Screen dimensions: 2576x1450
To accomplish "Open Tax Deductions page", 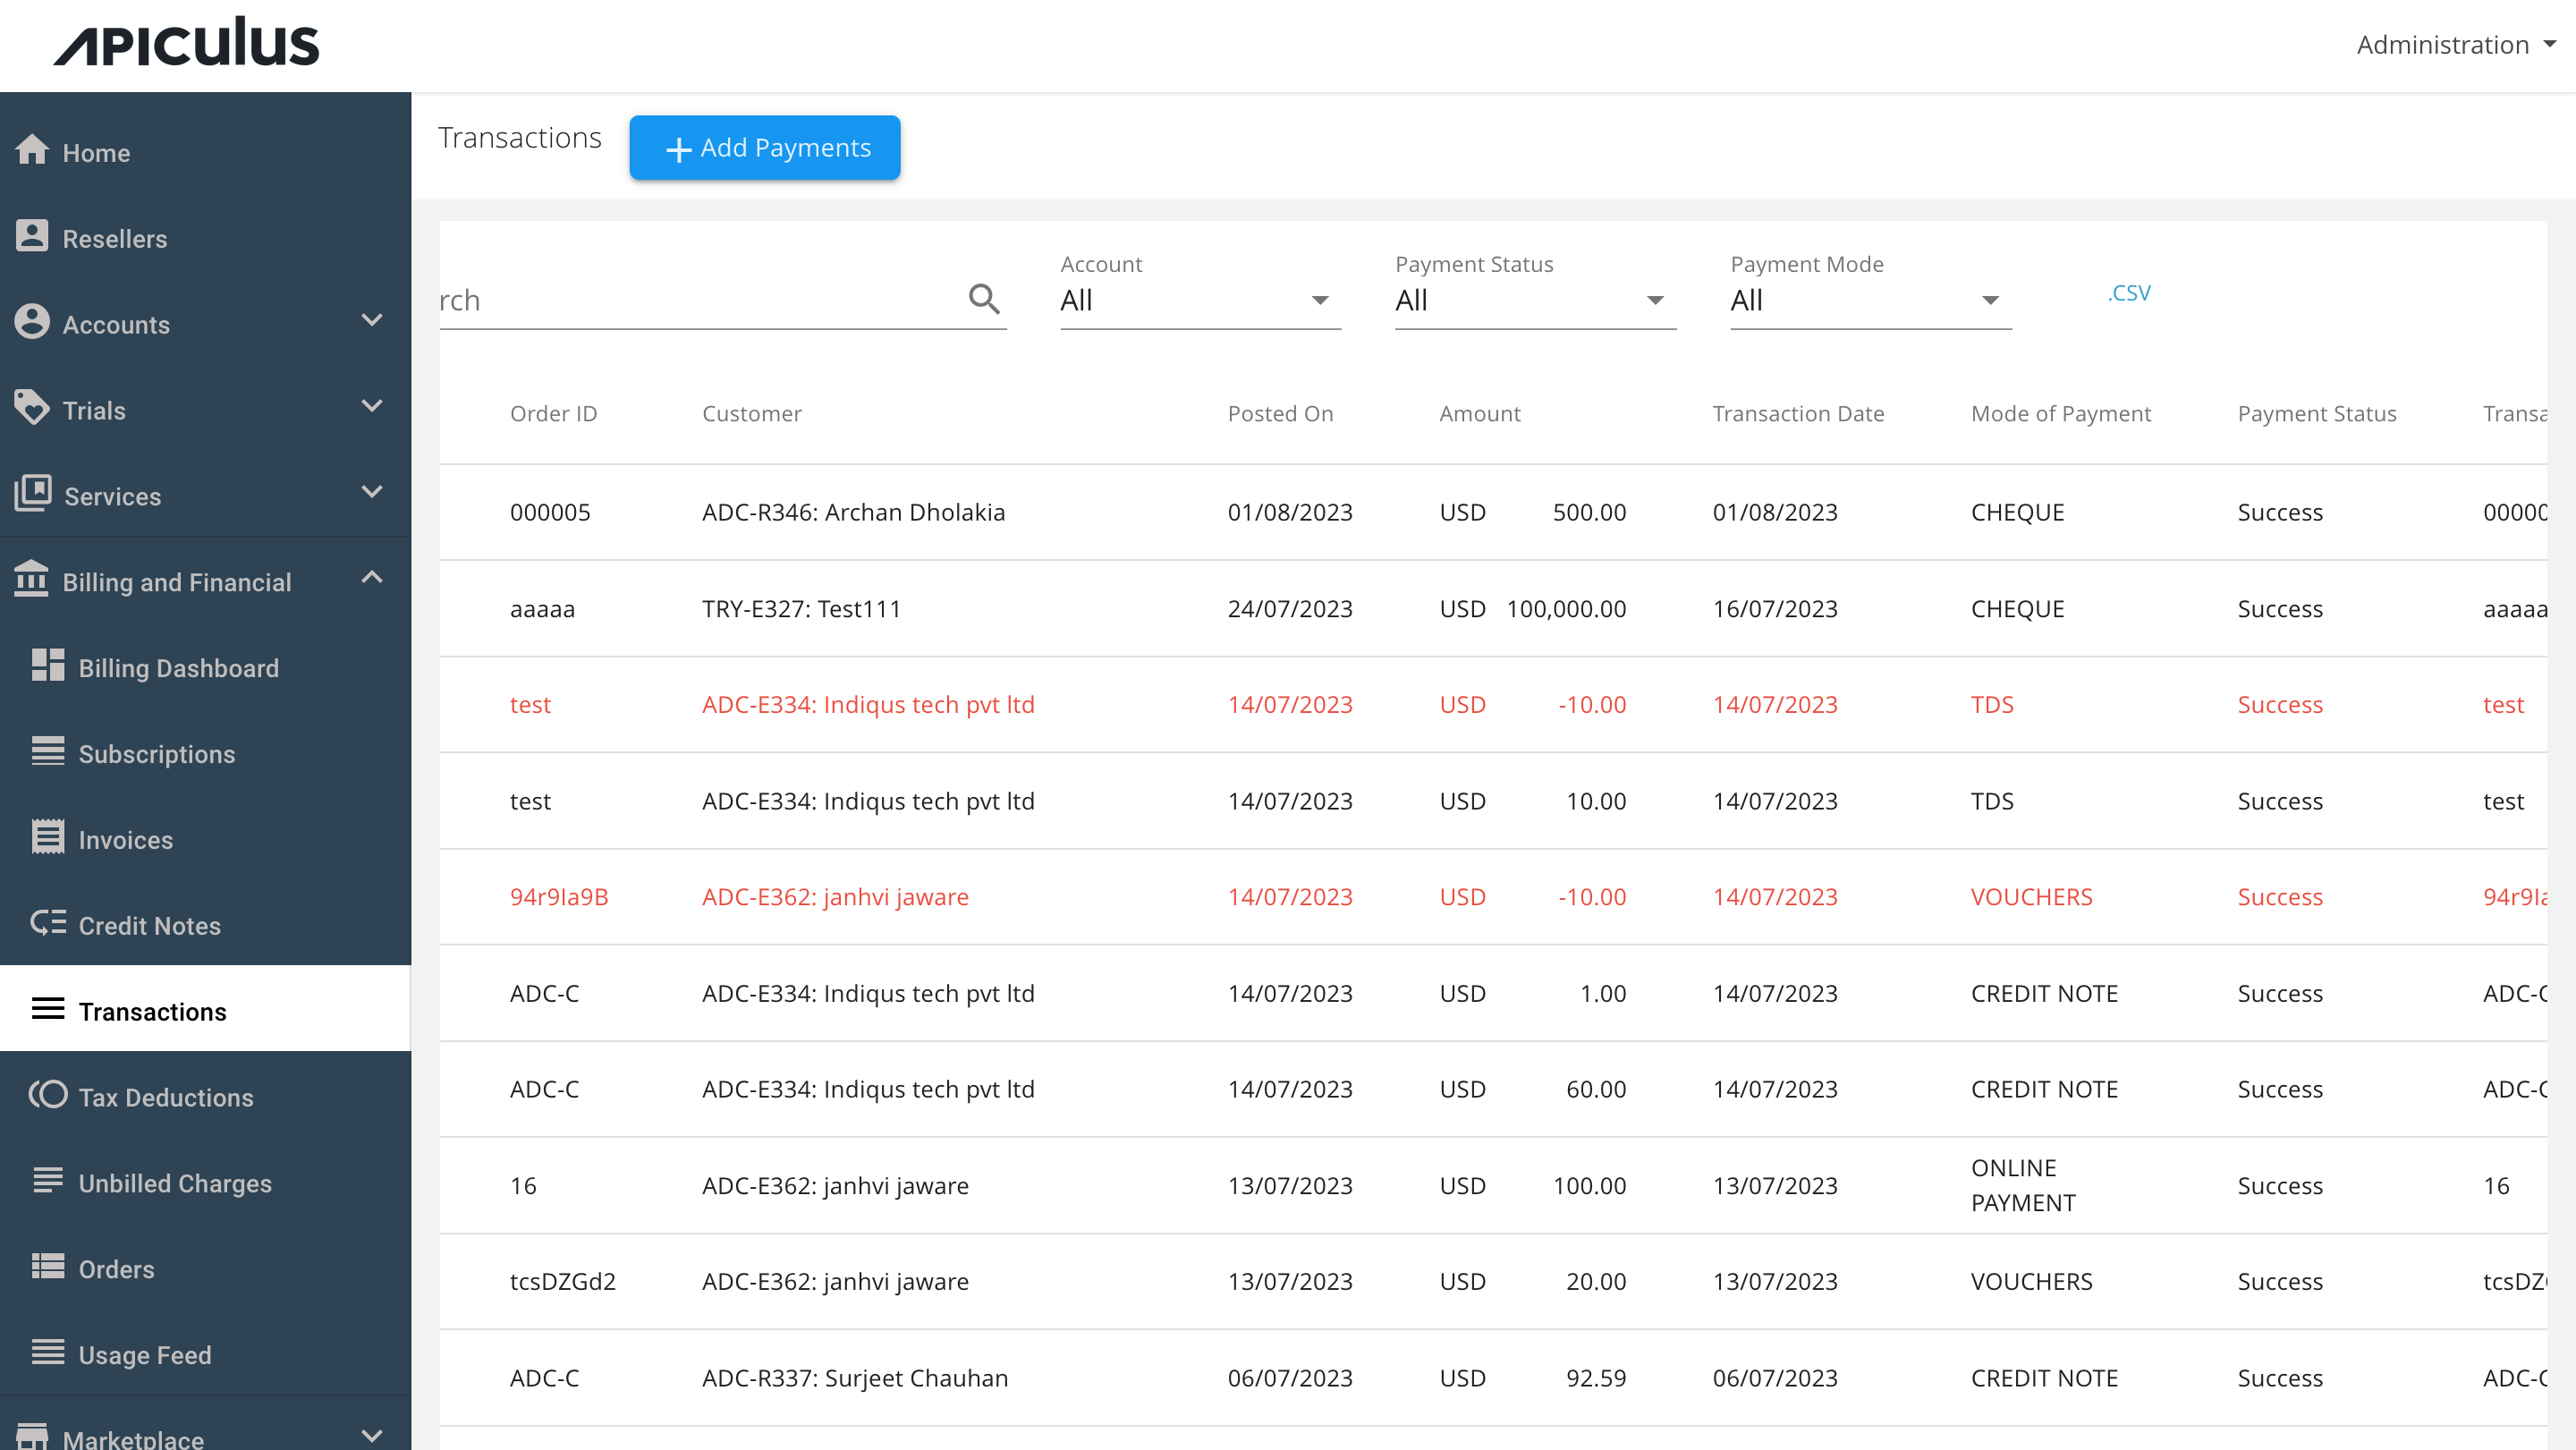I will (205, 1097).
